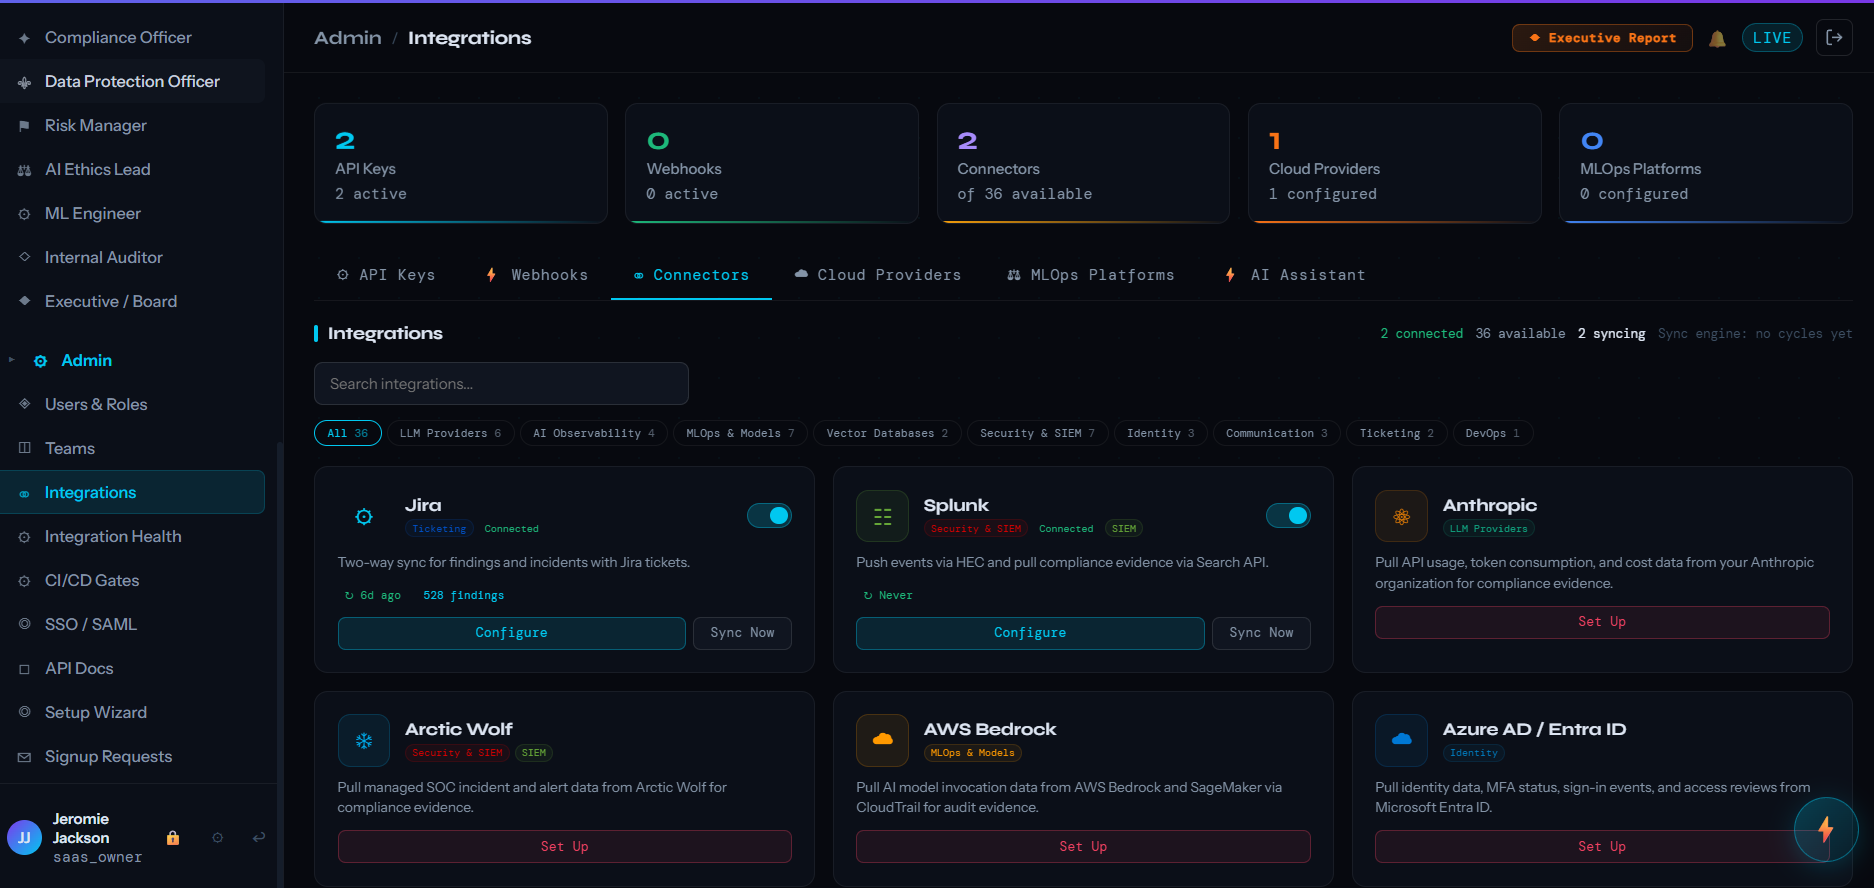
Task: Filter by DevOps chip
Action: click(x=1492, y=433)
